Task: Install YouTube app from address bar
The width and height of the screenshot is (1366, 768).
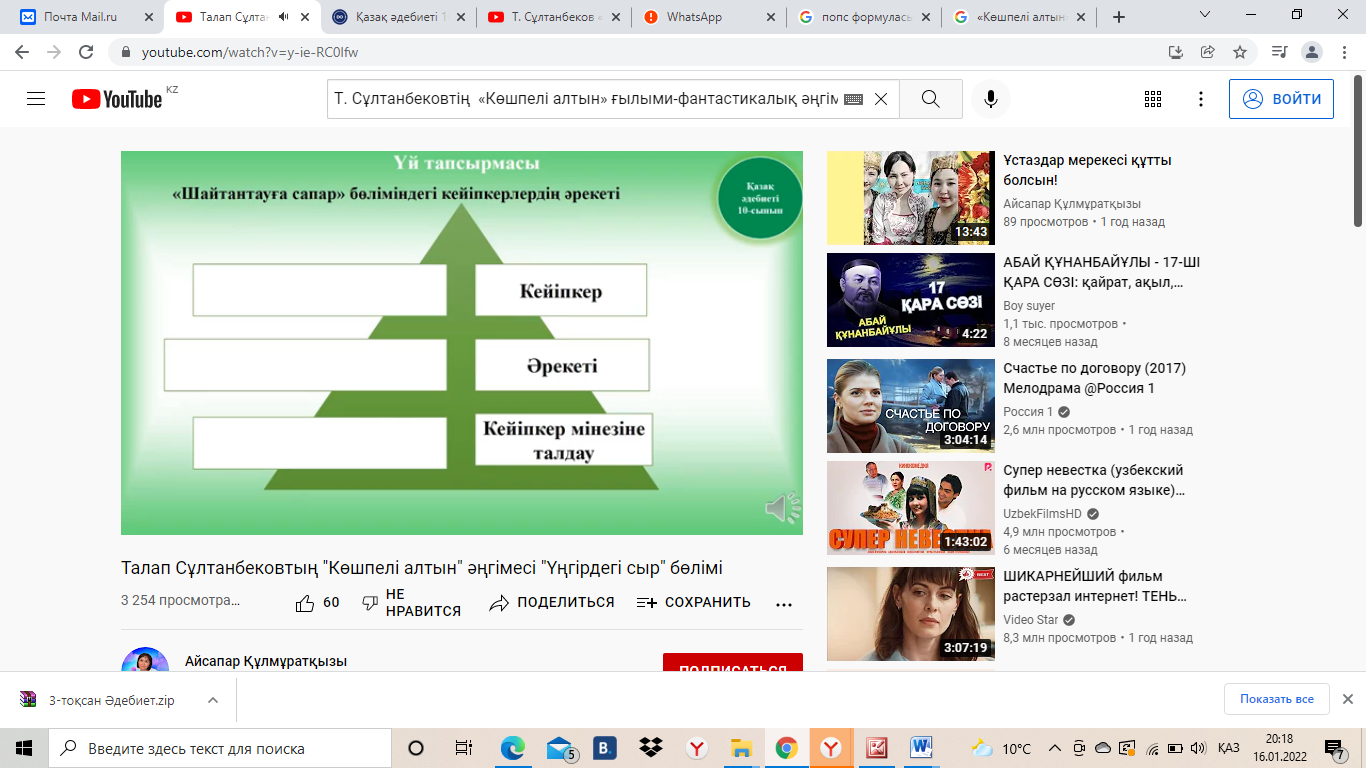Action: point(1176,52)
